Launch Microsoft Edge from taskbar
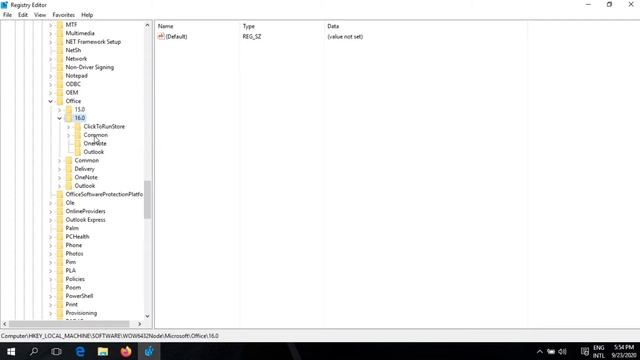 tap(80, 351)
